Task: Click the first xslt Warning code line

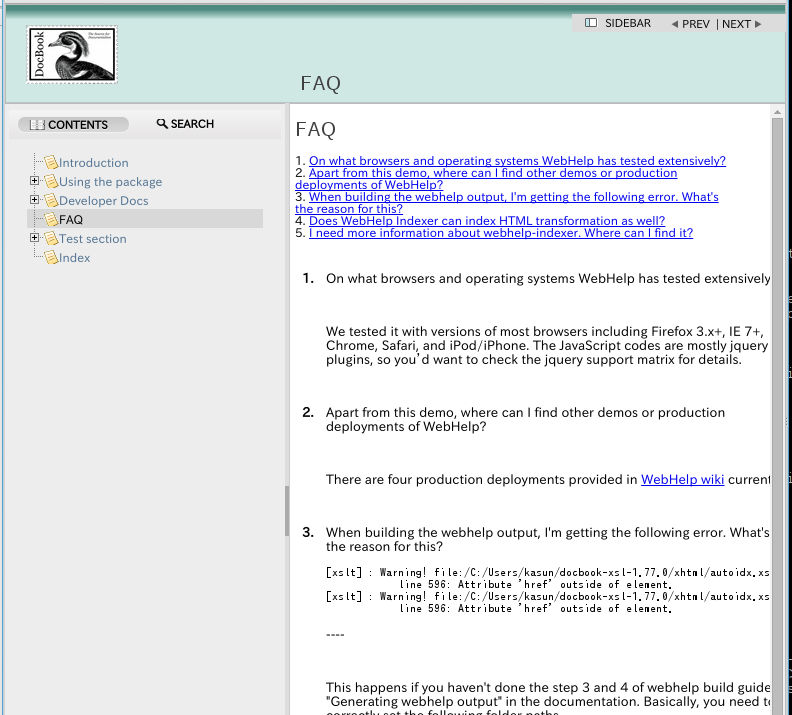Action: (x=548, y=572)
